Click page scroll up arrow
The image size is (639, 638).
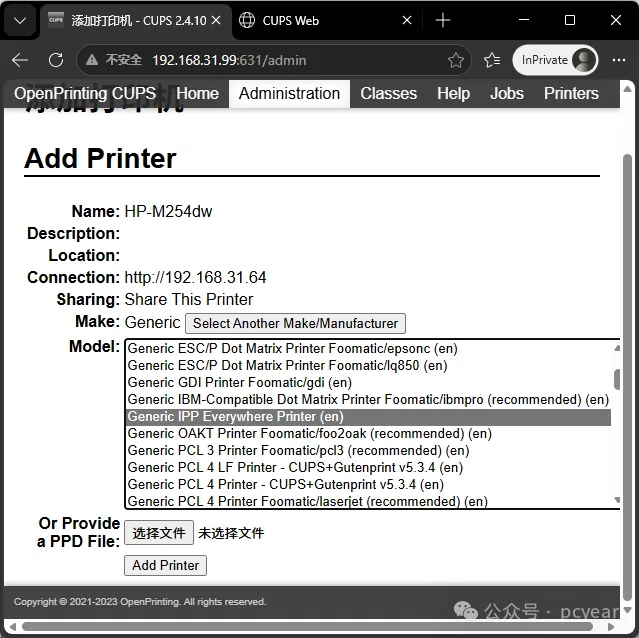628,89
